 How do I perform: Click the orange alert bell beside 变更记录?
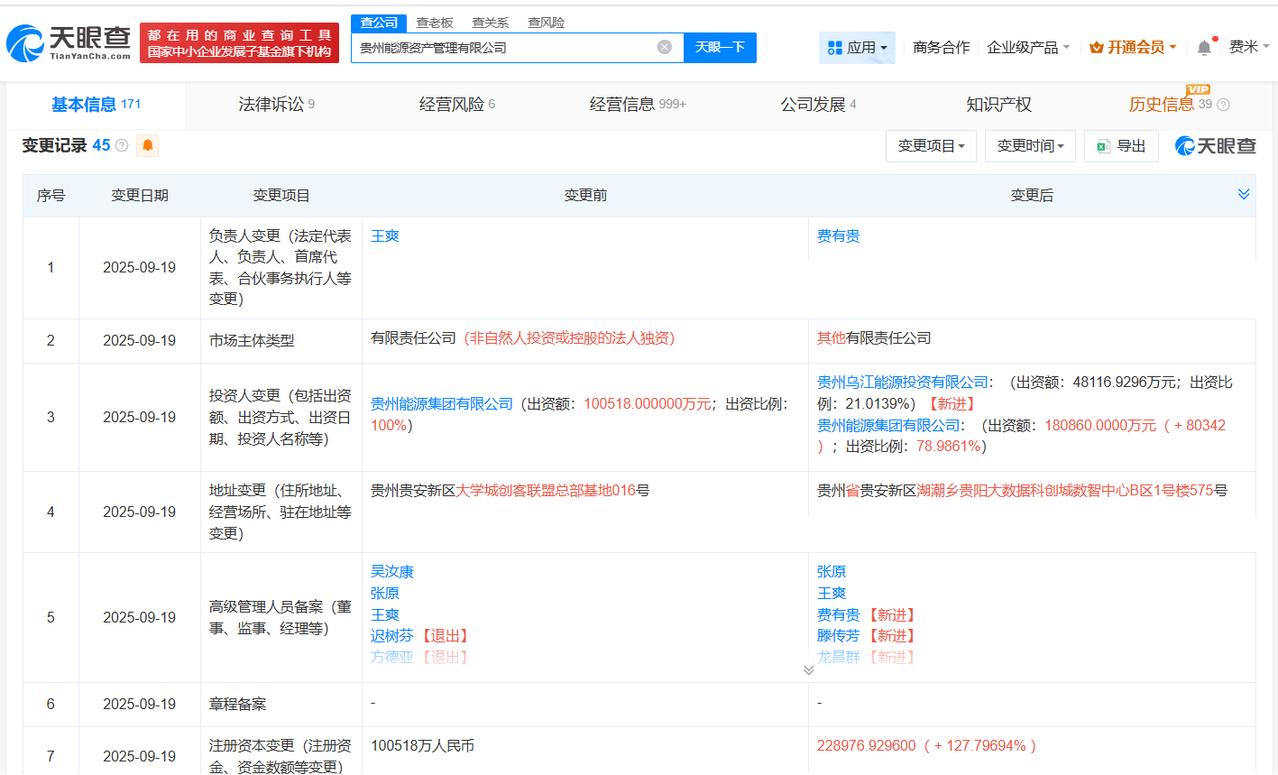click(148, 146)
